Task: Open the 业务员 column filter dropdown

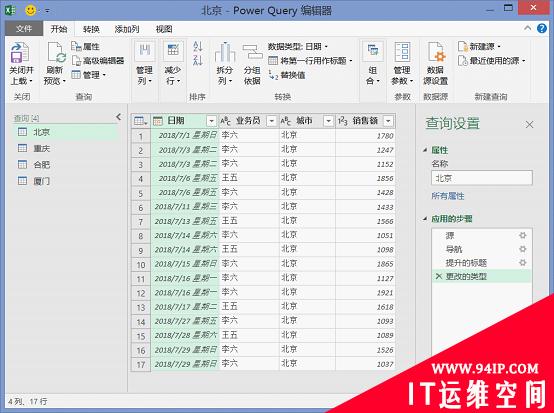Action: tap(271, 121)
